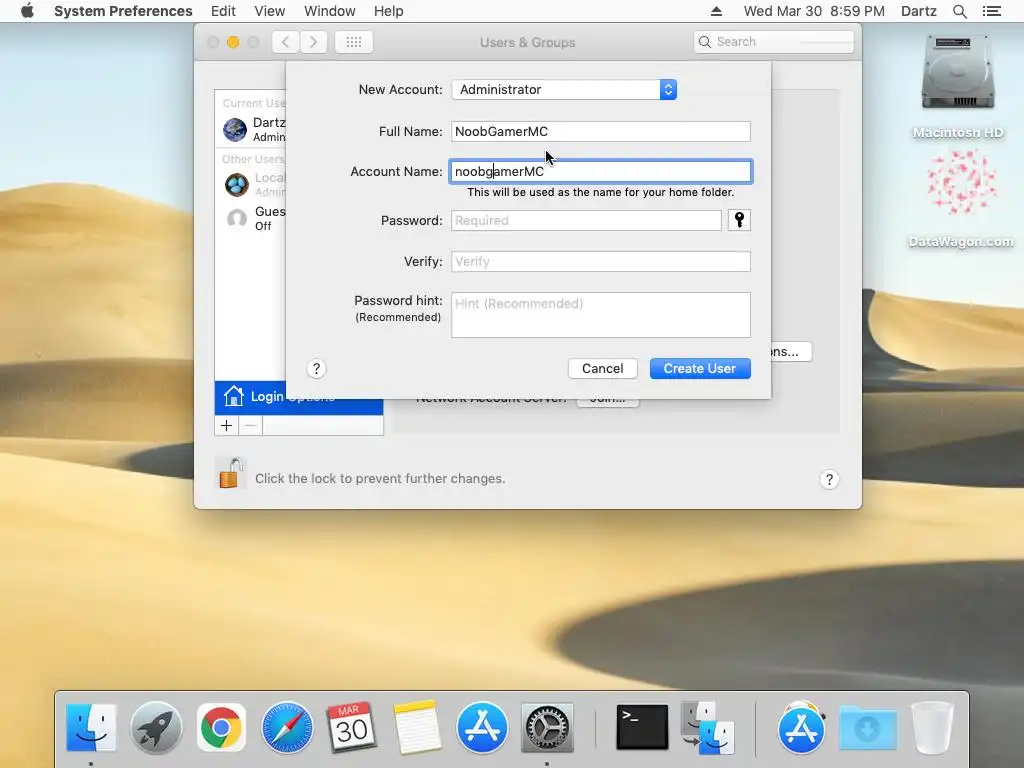The width and height of the screenshot is (1024, 768).
Task: Click the date and time in menu bar
Action: [814, 11]
